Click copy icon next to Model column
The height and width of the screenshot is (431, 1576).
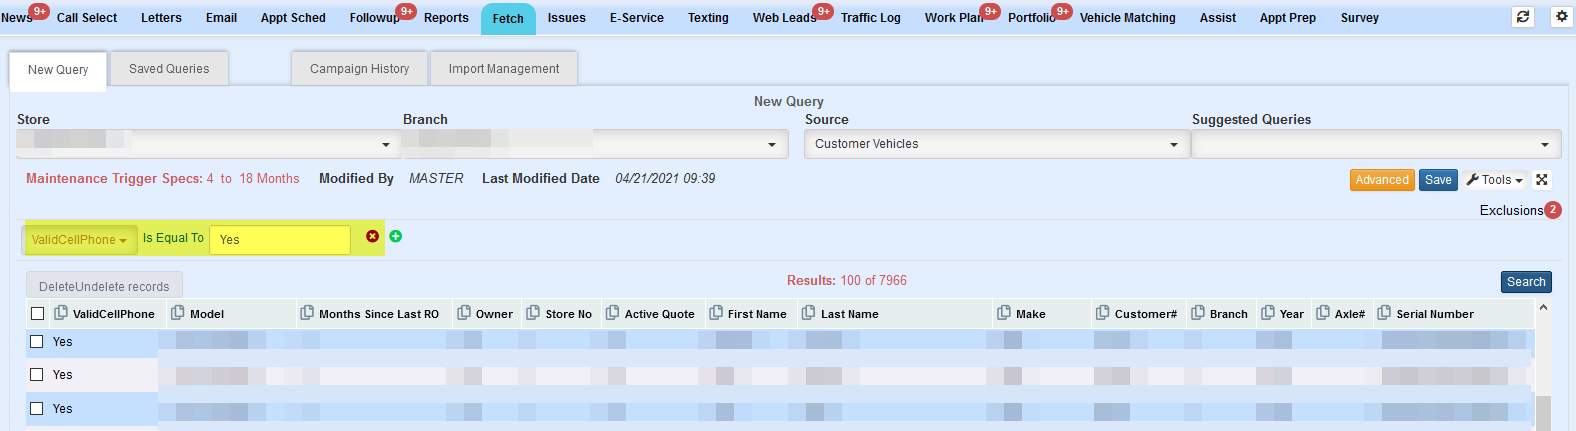click(178, 313)
